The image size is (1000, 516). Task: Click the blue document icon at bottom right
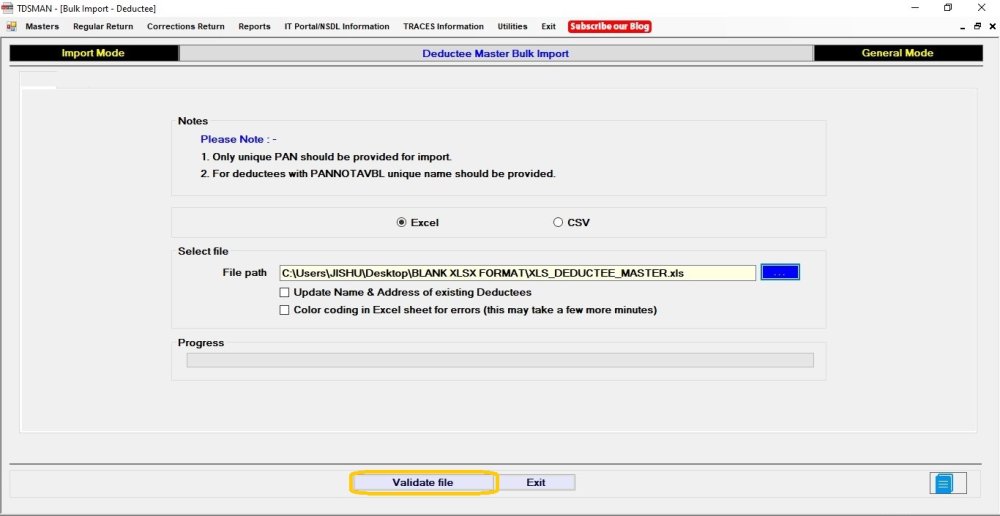click(x=944, y=483)
